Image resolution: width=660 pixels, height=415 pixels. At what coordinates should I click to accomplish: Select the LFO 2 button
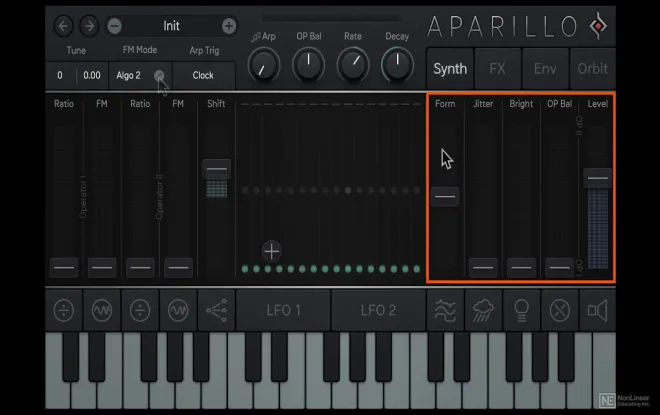coord(378,311)
